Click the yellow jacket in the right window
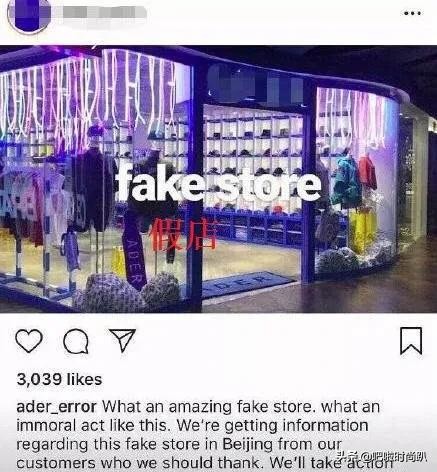Image resolution: width=437 pixels, height=472 pixels. point(363,230)
